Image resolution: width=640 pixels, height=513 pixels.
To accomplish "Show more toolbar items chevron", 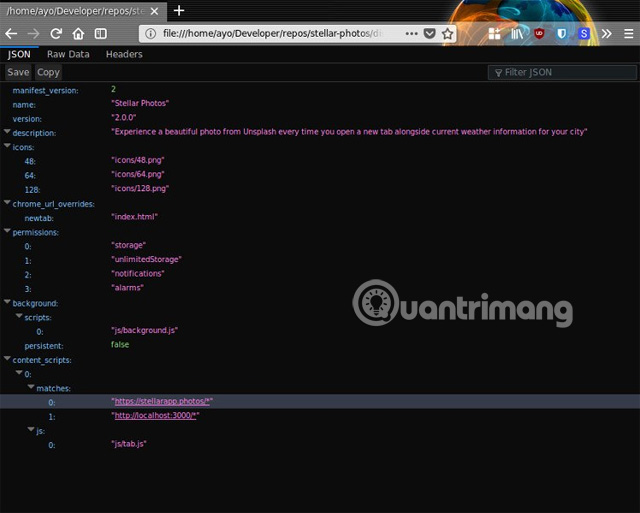I will pos(607,33).
